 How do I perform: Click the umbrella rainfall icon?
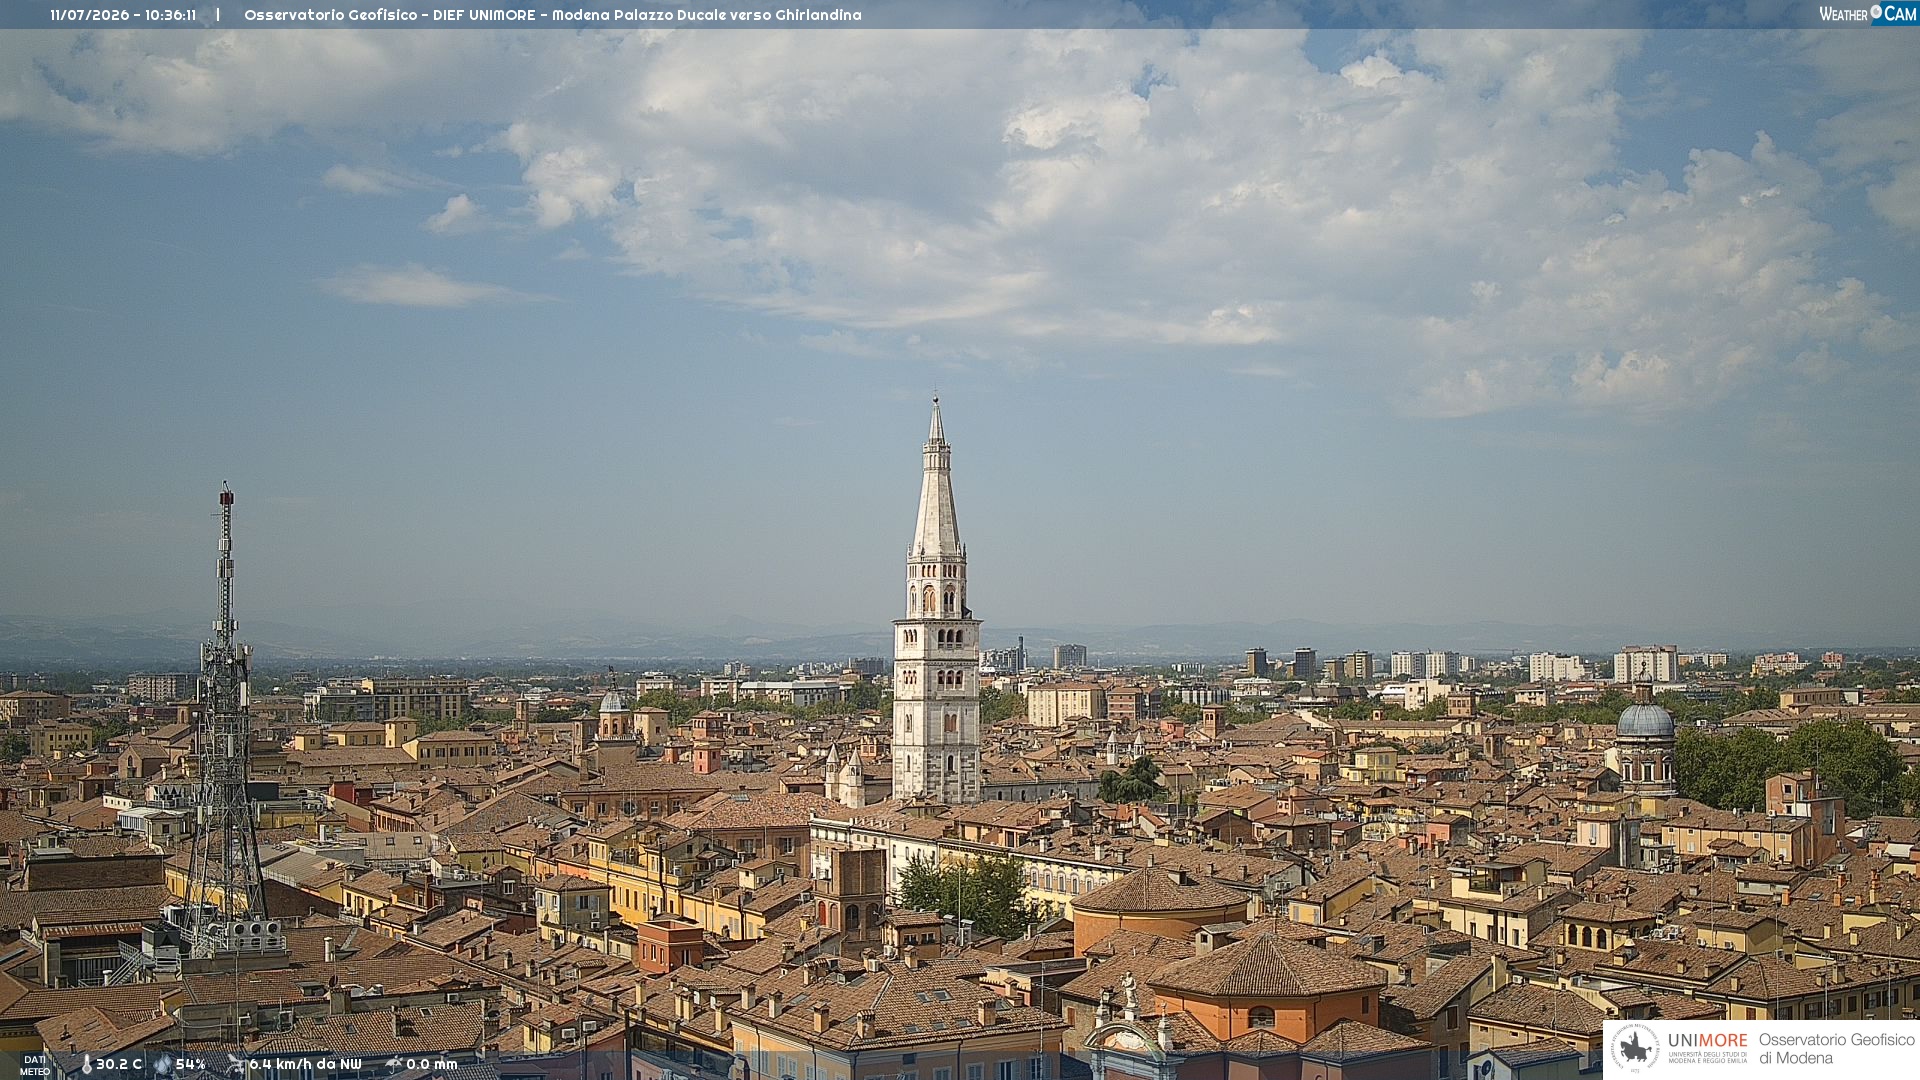pos(394,1064)
